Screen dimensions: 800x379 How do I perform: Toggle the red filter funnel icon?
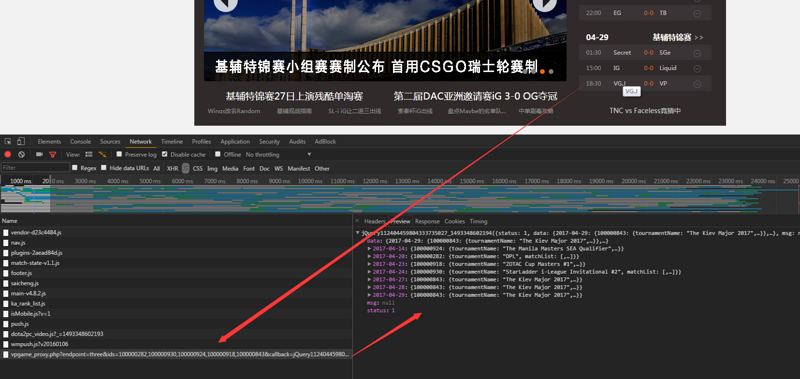53,155
